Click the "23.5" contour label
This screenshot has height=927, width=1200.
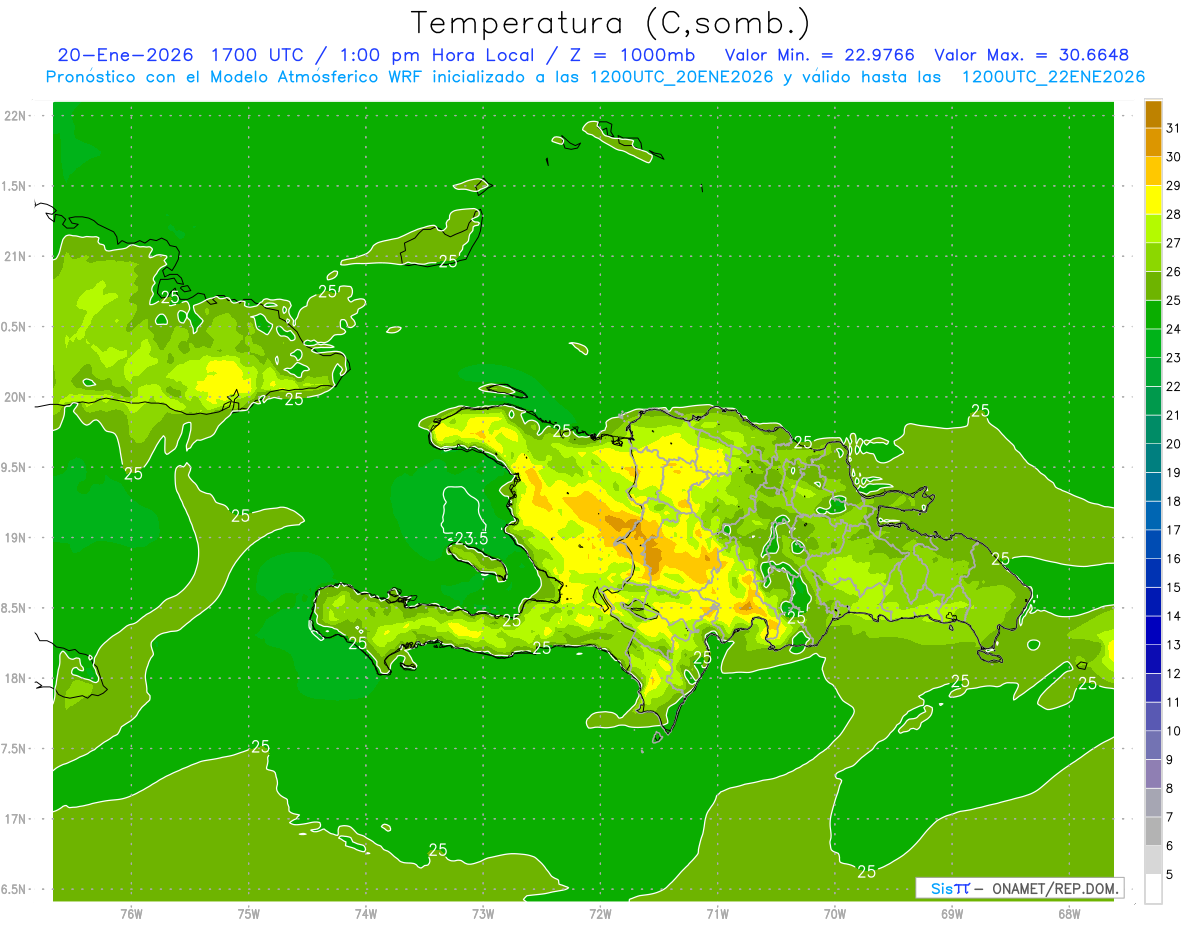click(x=470, y=538)
